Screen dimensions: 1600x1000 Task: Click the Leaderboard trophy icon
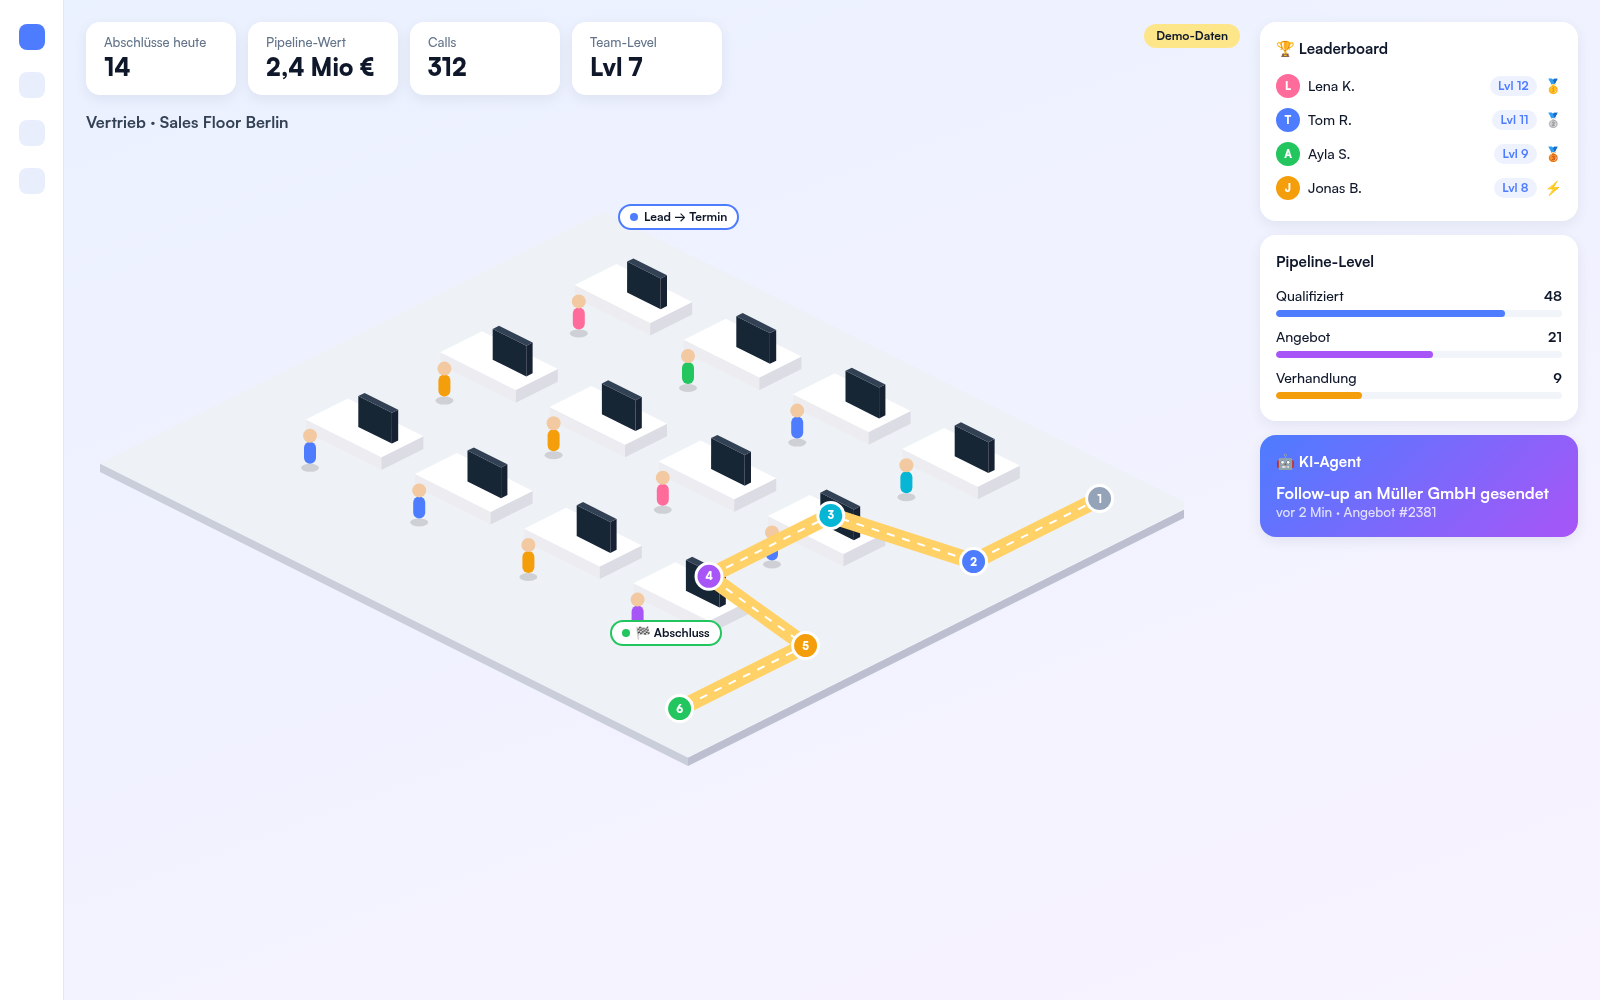(x=1285, y=49)
